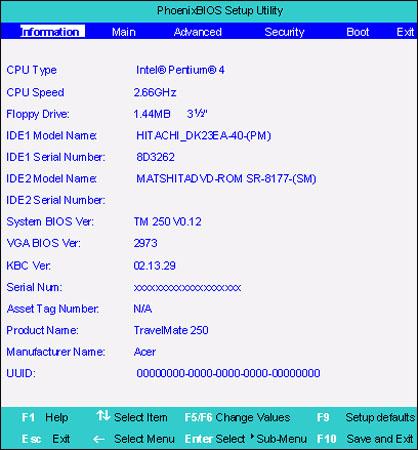This screenshot has height=450, width=418.
Task: Click the Product Name TravelMate 250 value
Action: pyautogui.click(x=171, y=330)
